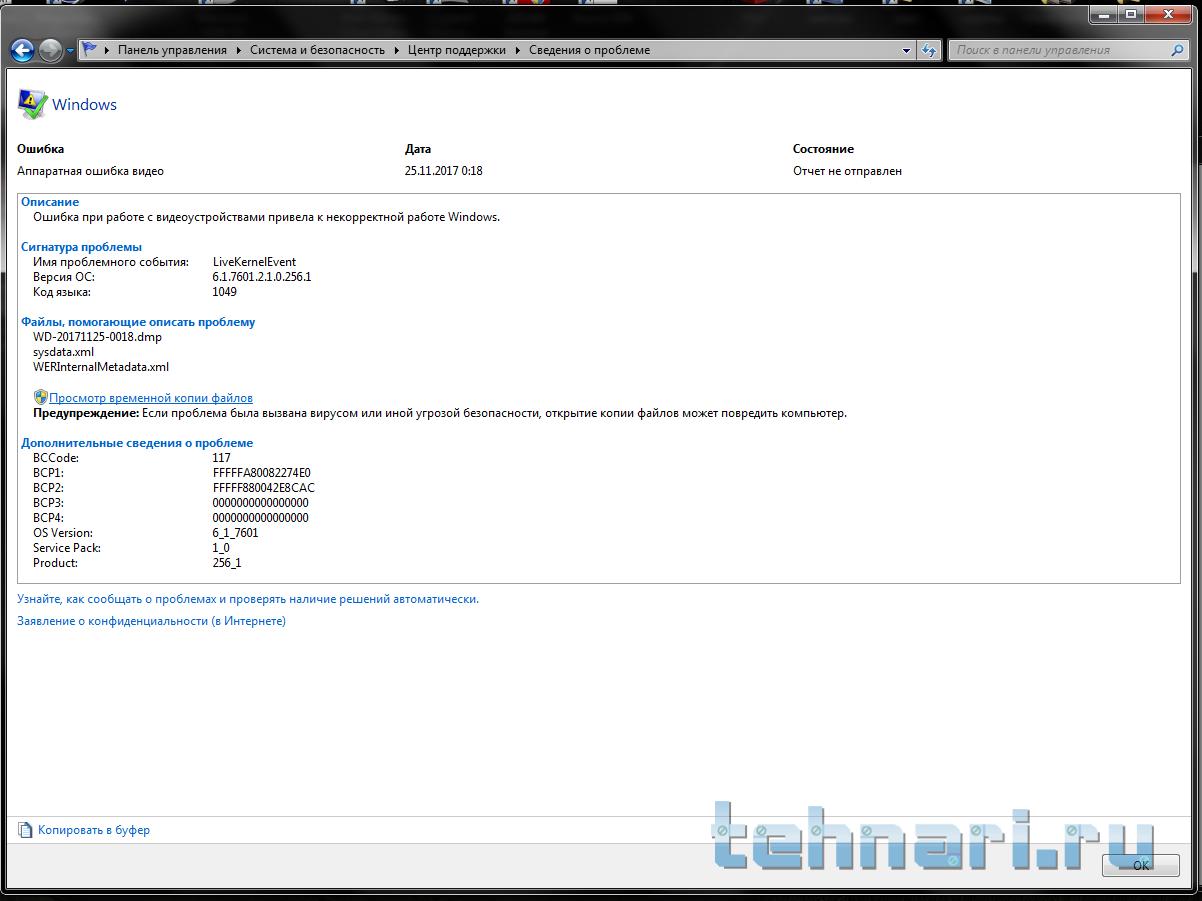Screen dimensions: 1202x901
Task: Click Product value 256_1
Action: click(227, 563)
